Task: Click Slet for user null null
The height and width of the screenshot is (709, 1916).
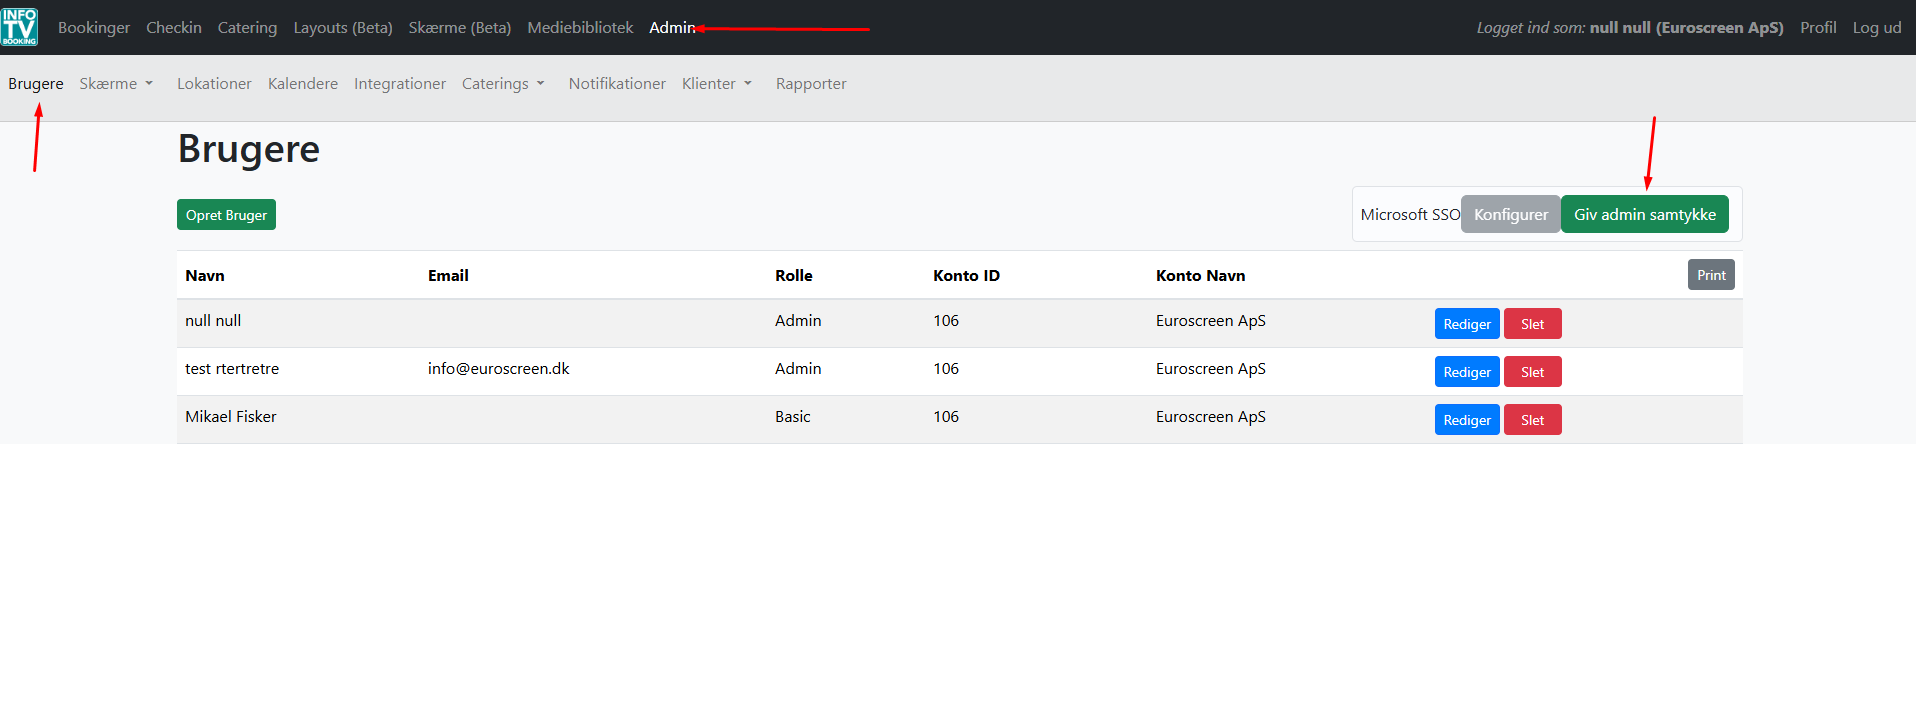Action: (1532, 324)
